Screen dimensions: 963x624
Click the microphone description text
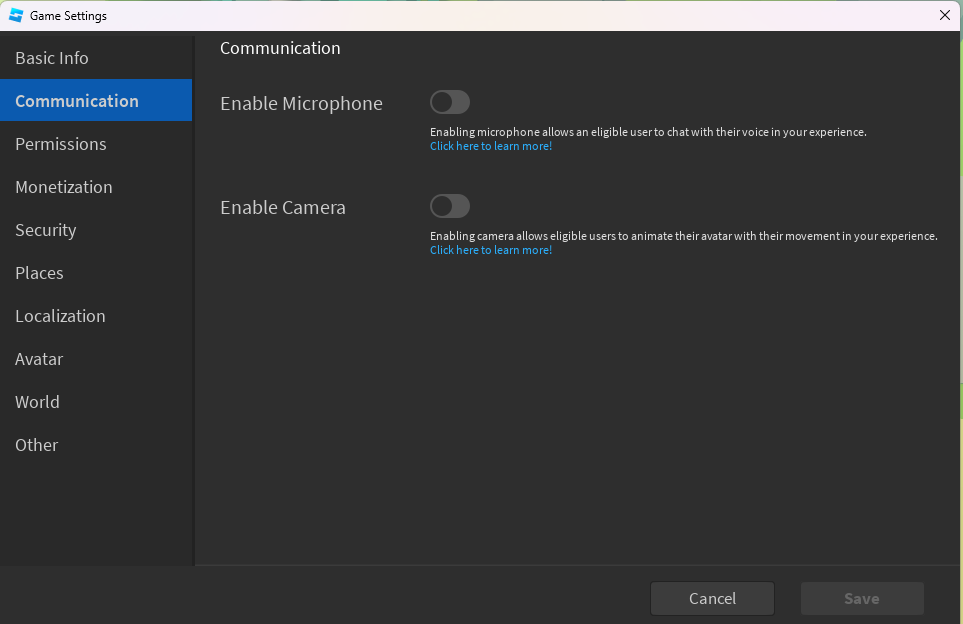click(648, 132)
